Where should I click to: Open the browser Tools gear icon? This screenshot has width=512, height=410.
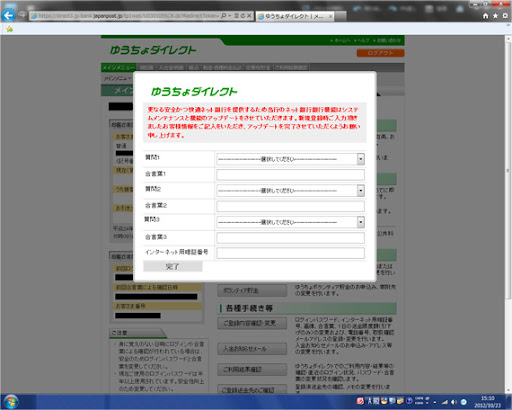click(505, 16)
